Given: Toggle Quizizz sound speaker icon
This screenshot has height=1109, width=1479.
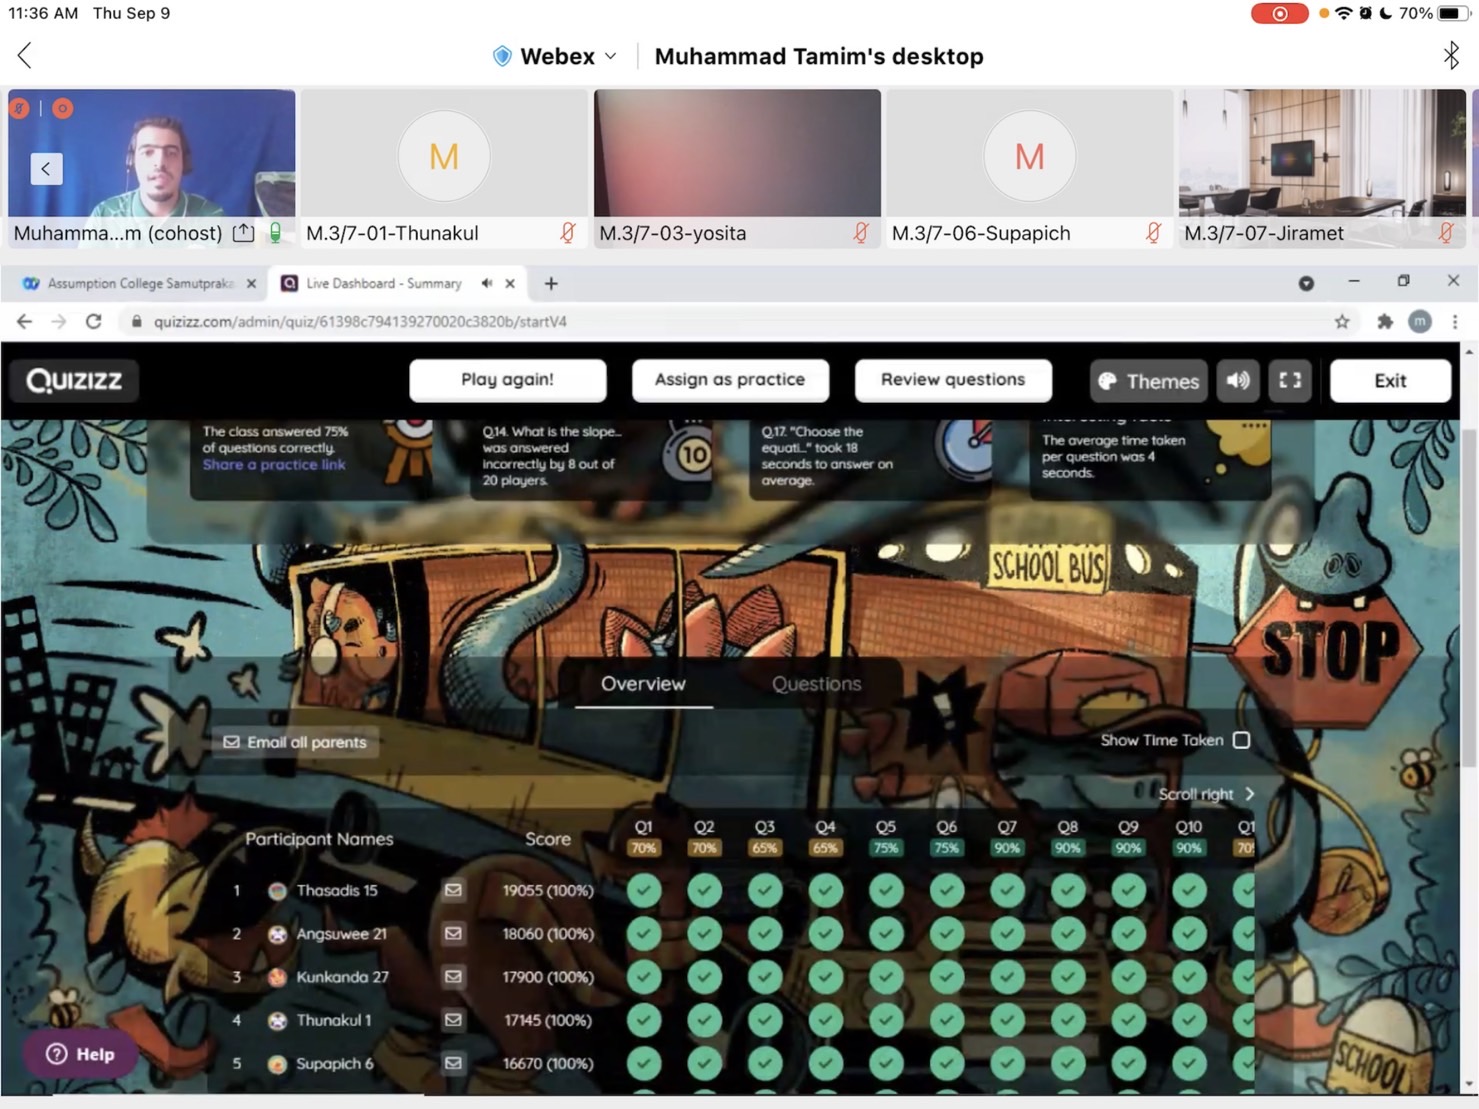Looking at the screenshot, I should [1238, 381].
